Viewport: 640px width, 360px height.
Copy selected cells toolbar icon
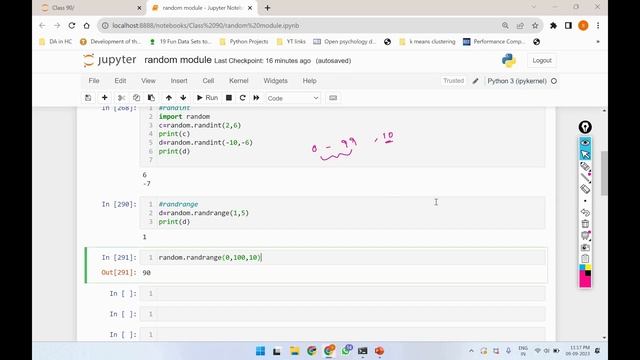pos(136,98)
